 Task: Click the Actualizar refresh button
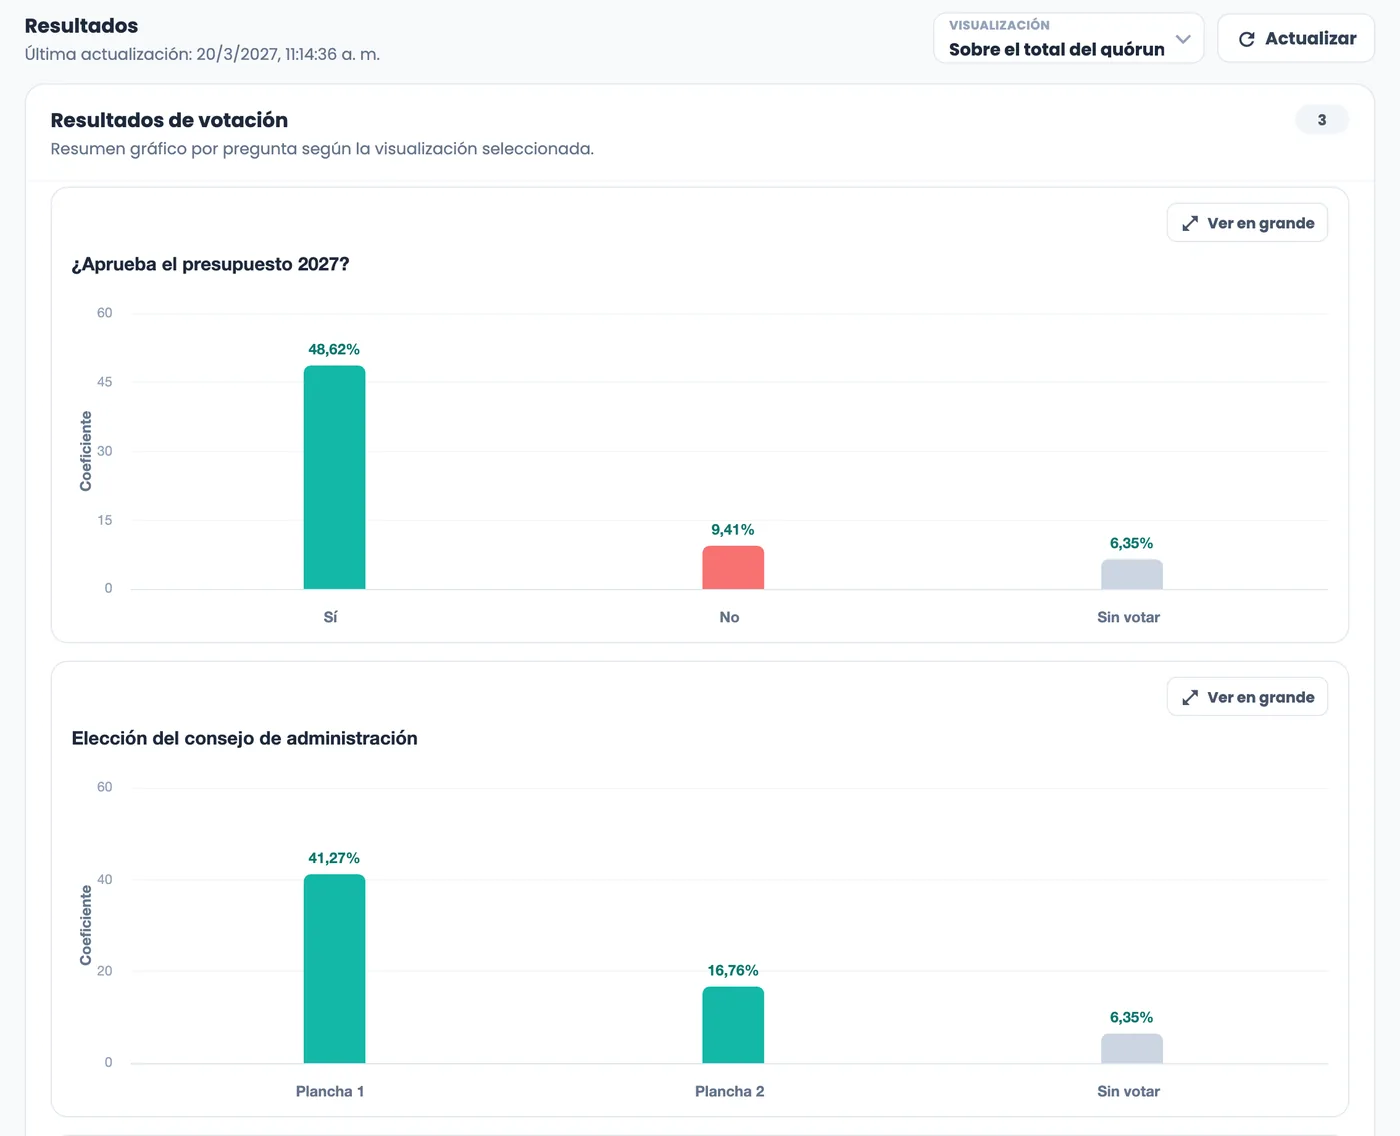click(1296, 39)
